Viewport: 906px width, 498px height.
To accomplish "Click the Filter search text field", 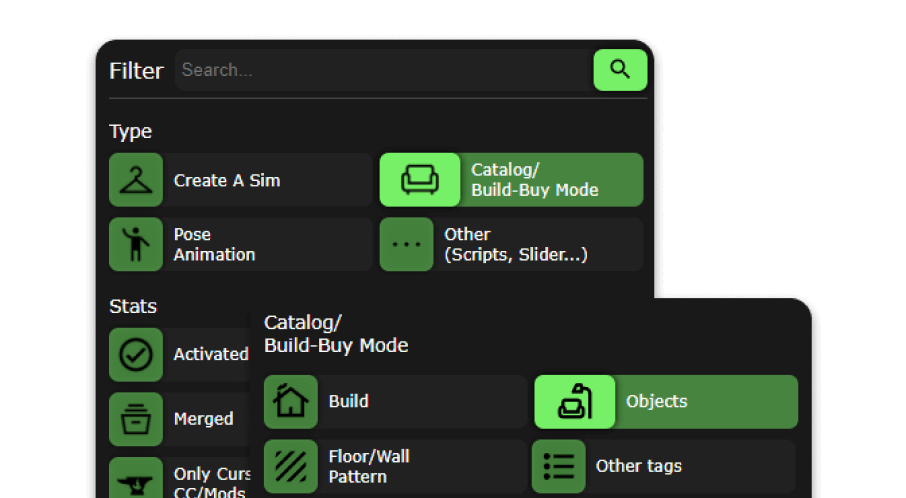I will (x=382, y=70).
